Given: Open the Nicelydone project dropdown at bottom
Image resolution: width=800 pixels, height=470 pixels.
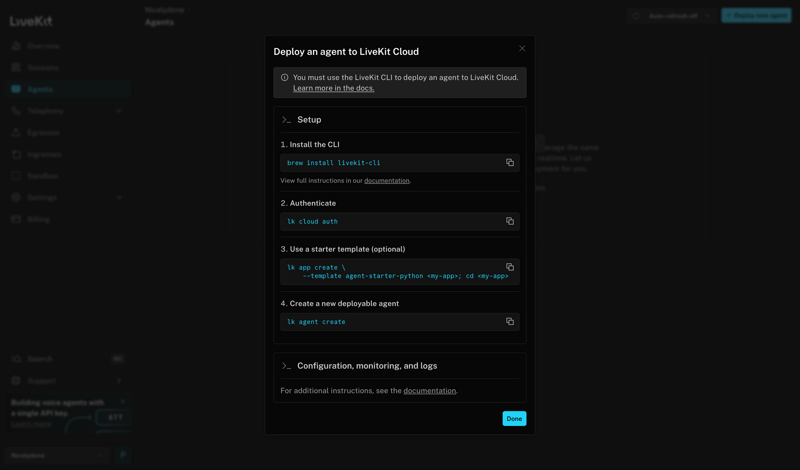Looking at the screenshot, I should 58,455.
